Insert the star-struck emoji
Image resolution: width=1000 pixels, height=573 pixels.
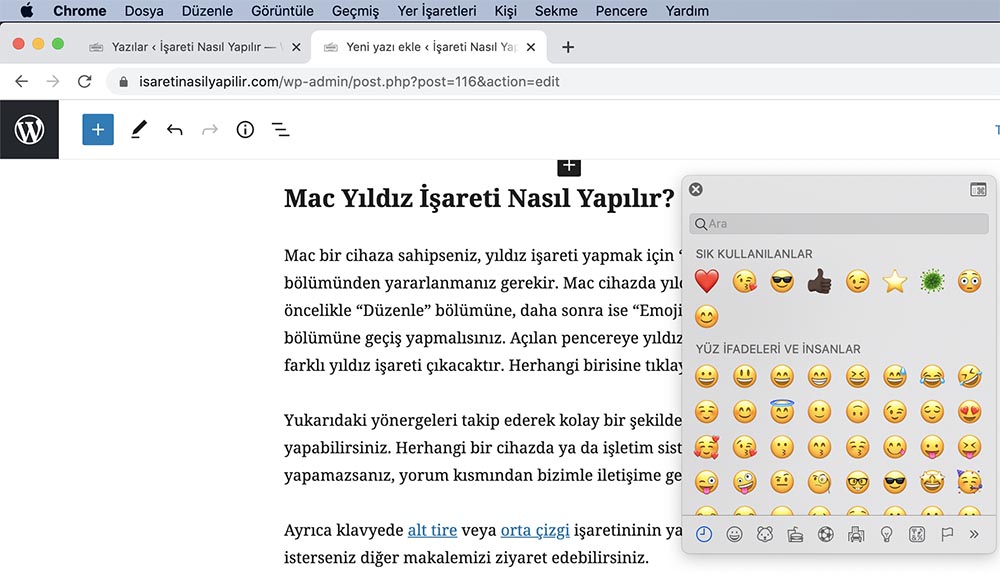(x=932, y=482)
